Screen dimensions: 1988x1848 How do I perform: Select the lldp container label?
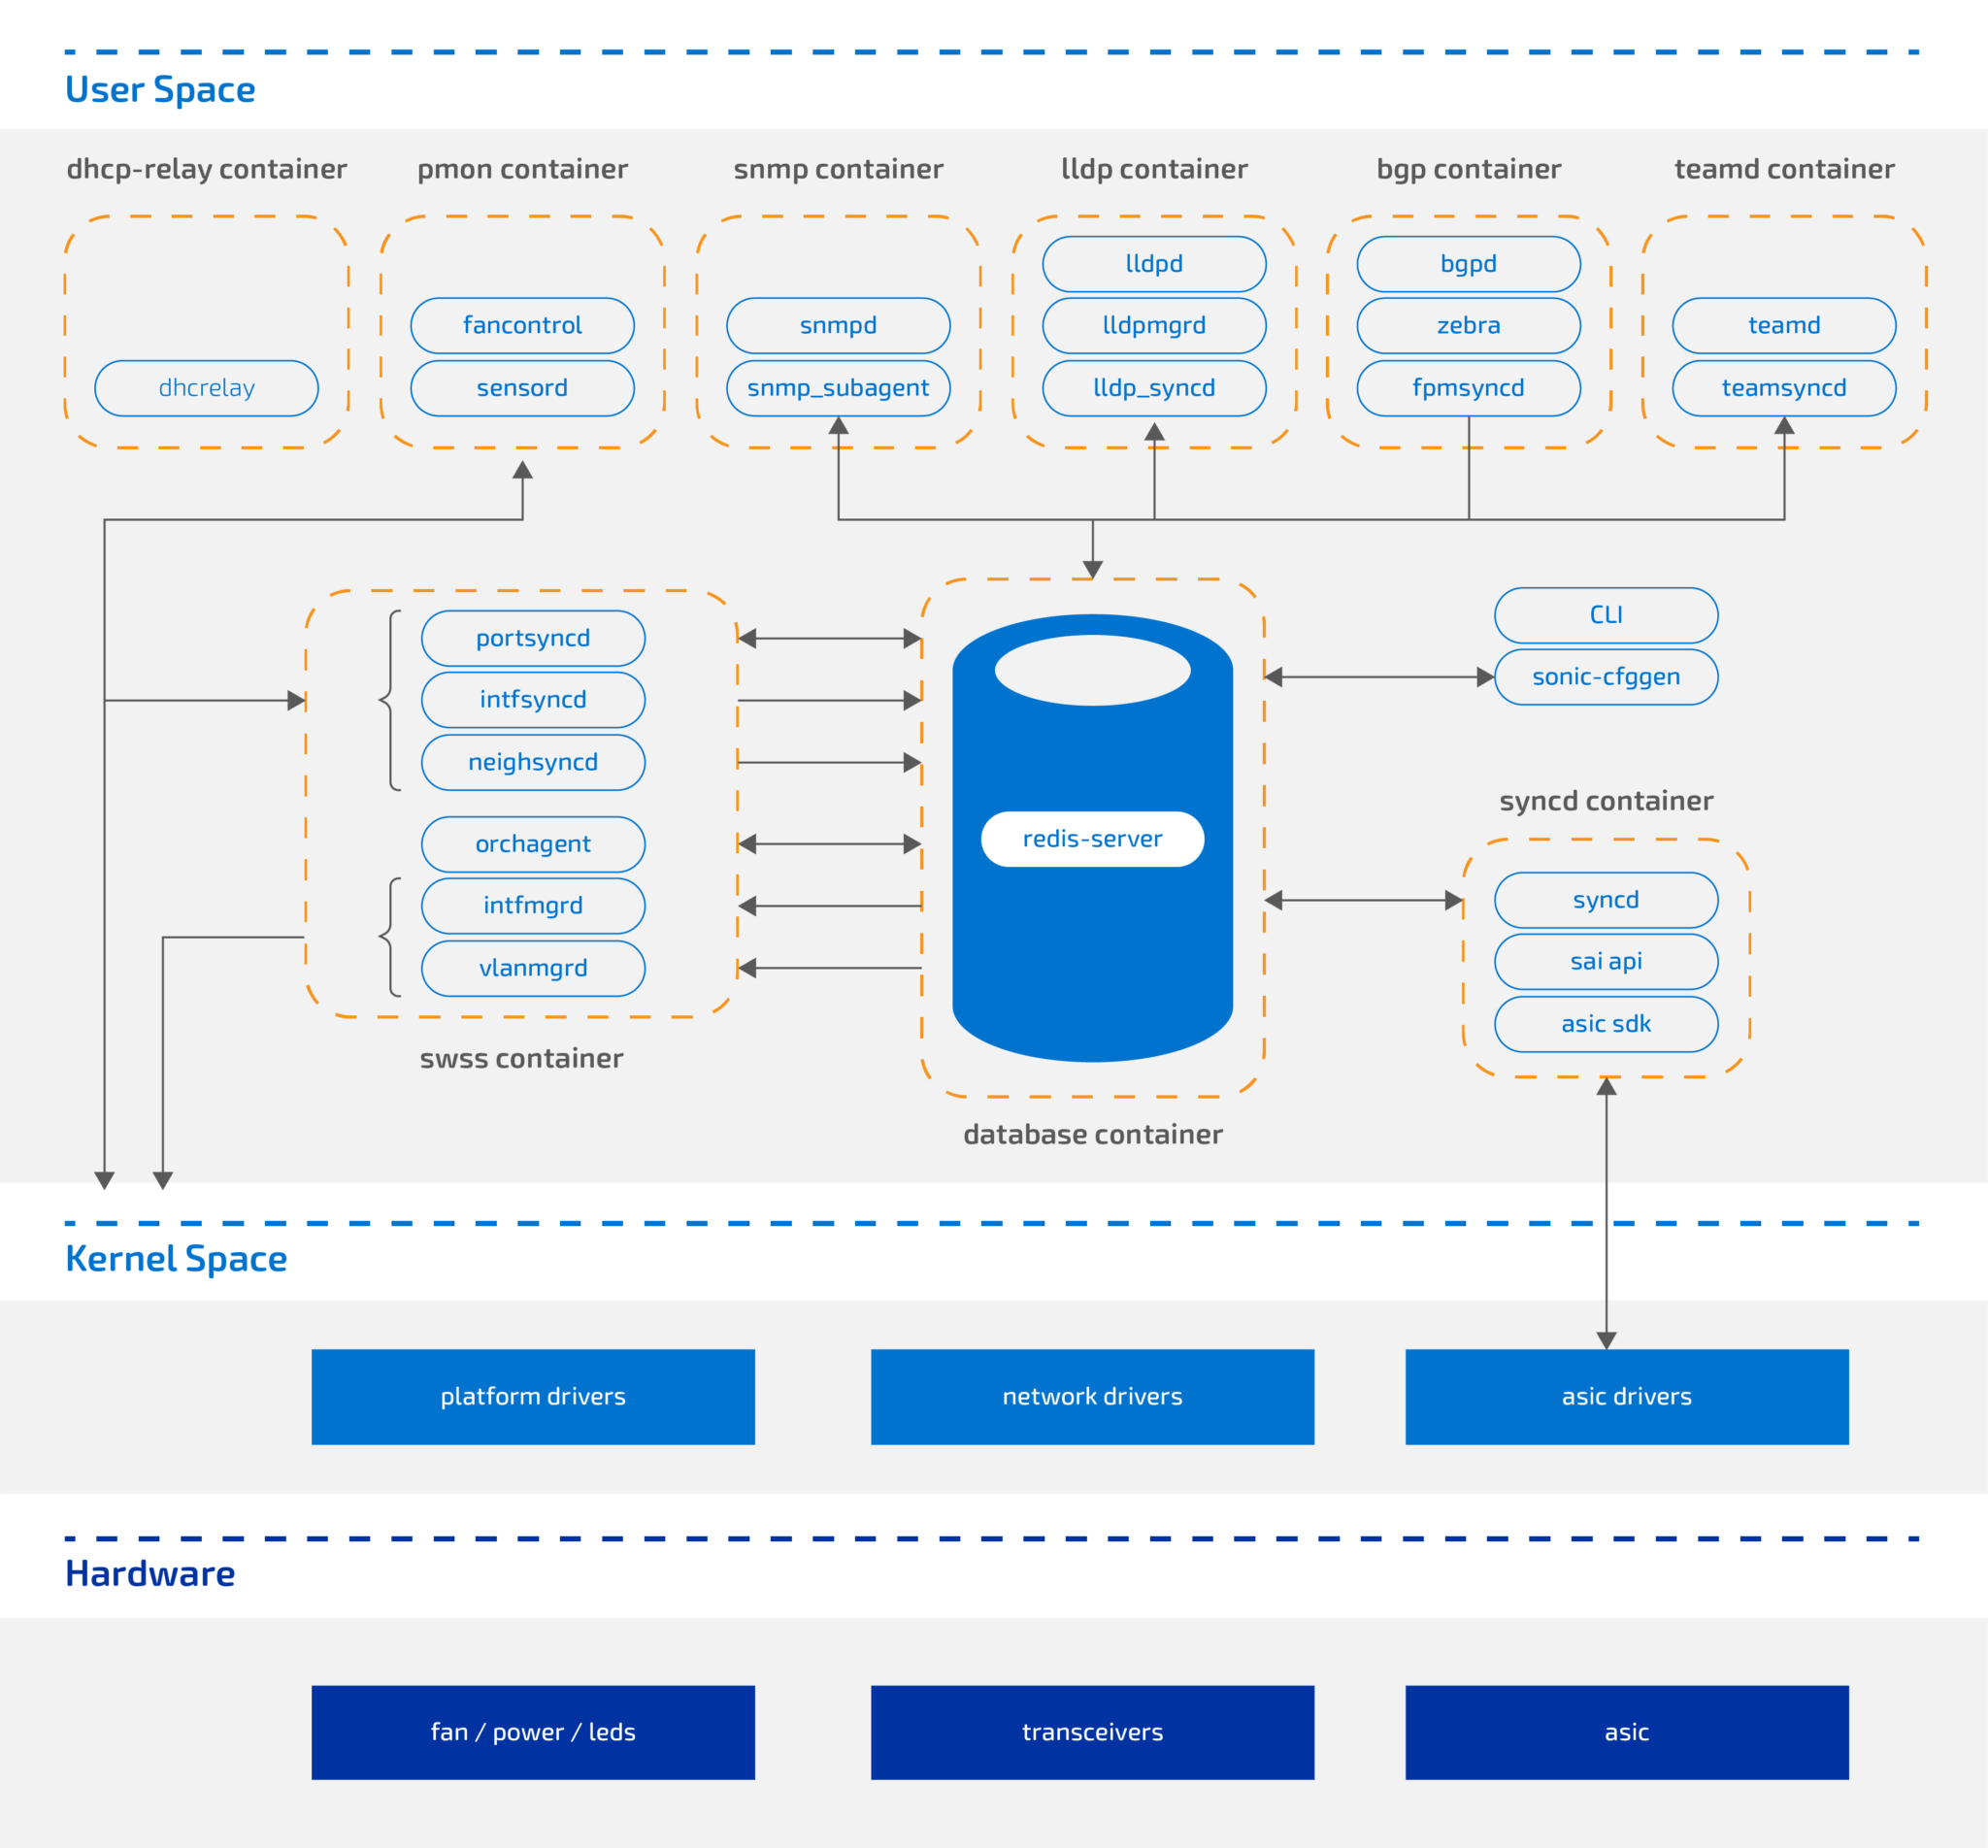[x=1154, y=169]
